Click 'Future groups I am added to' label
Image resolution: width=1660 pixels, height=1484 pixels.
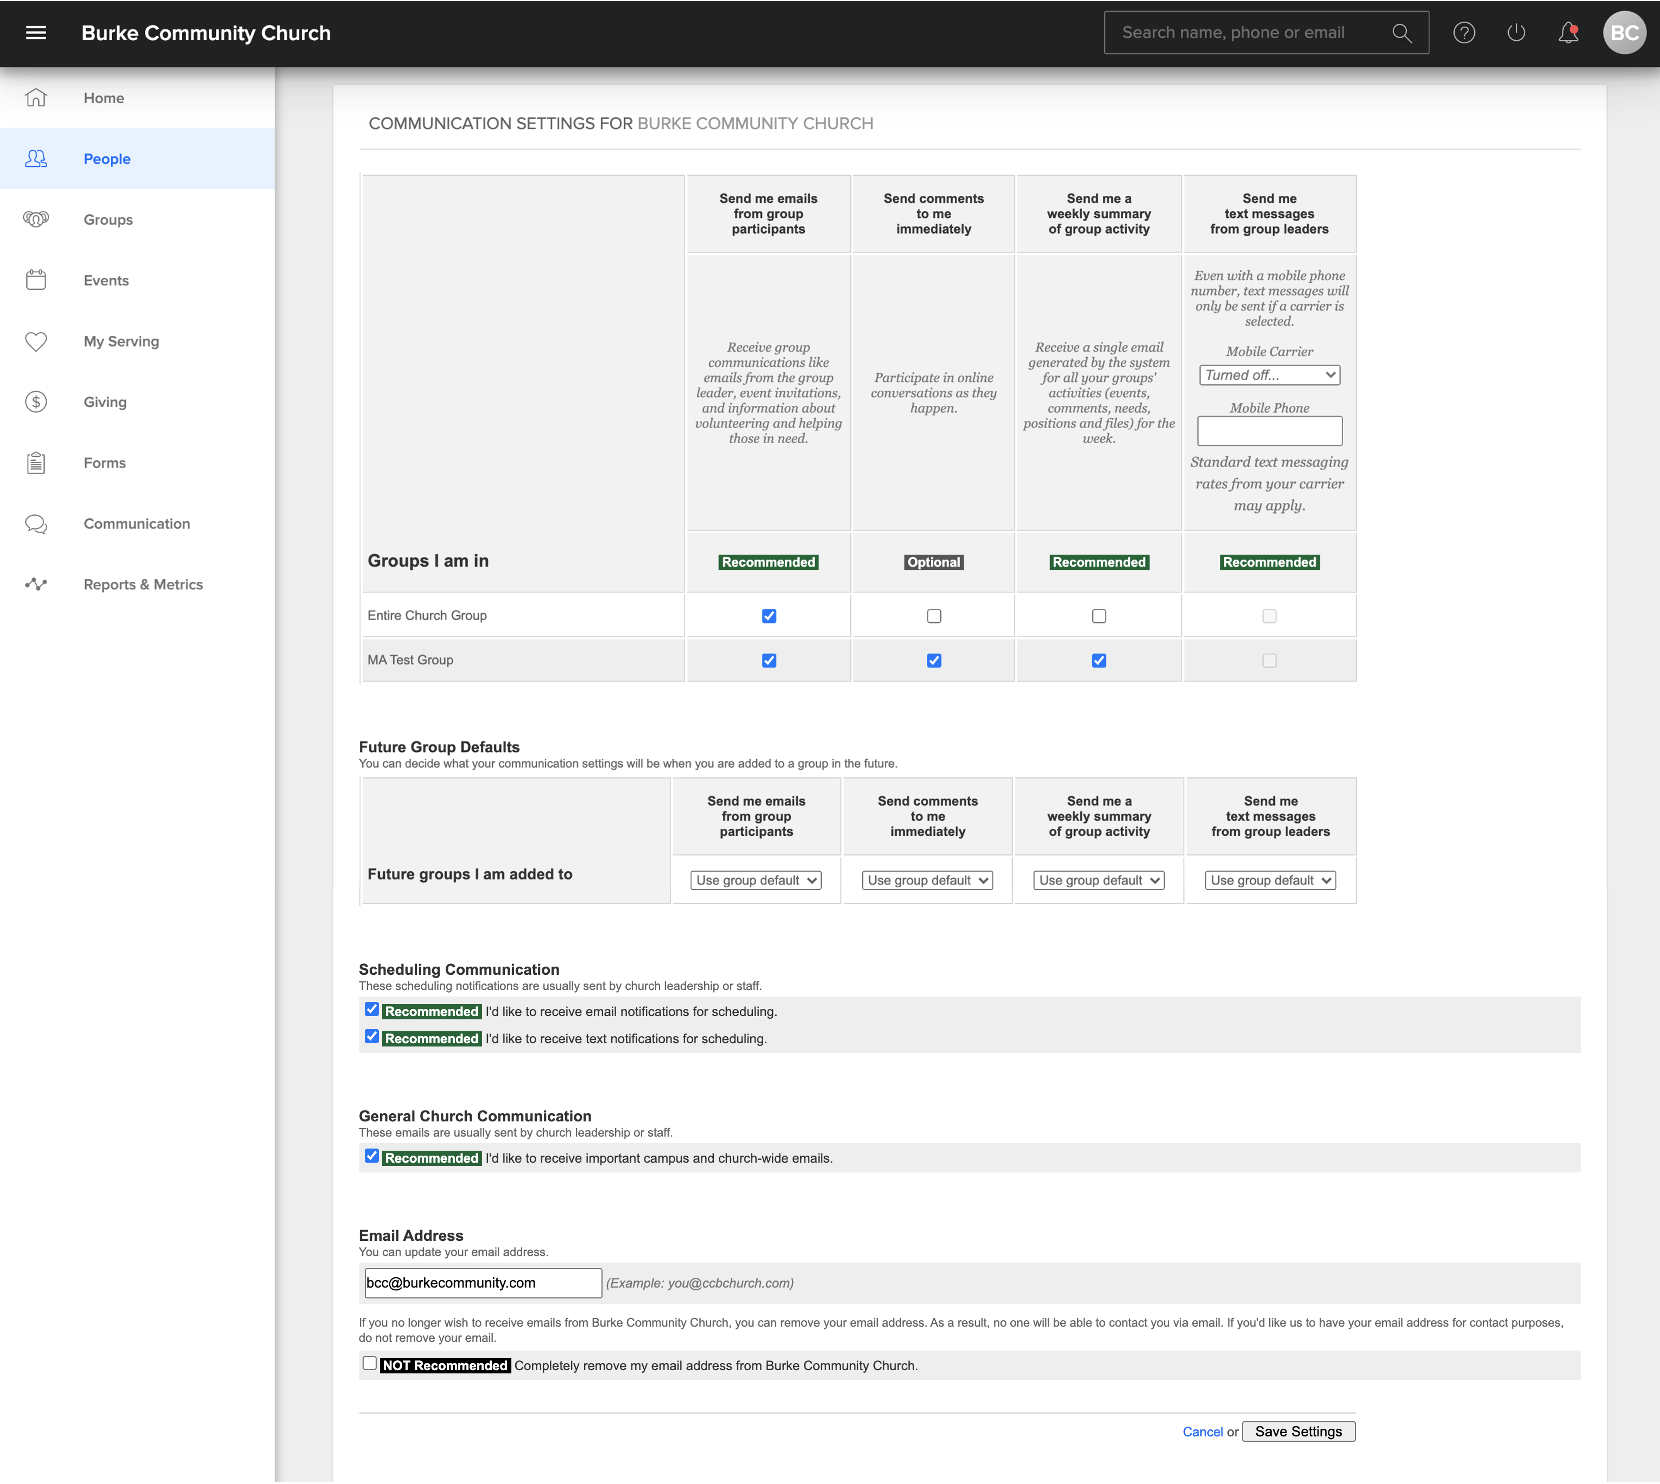click(470, 875)
